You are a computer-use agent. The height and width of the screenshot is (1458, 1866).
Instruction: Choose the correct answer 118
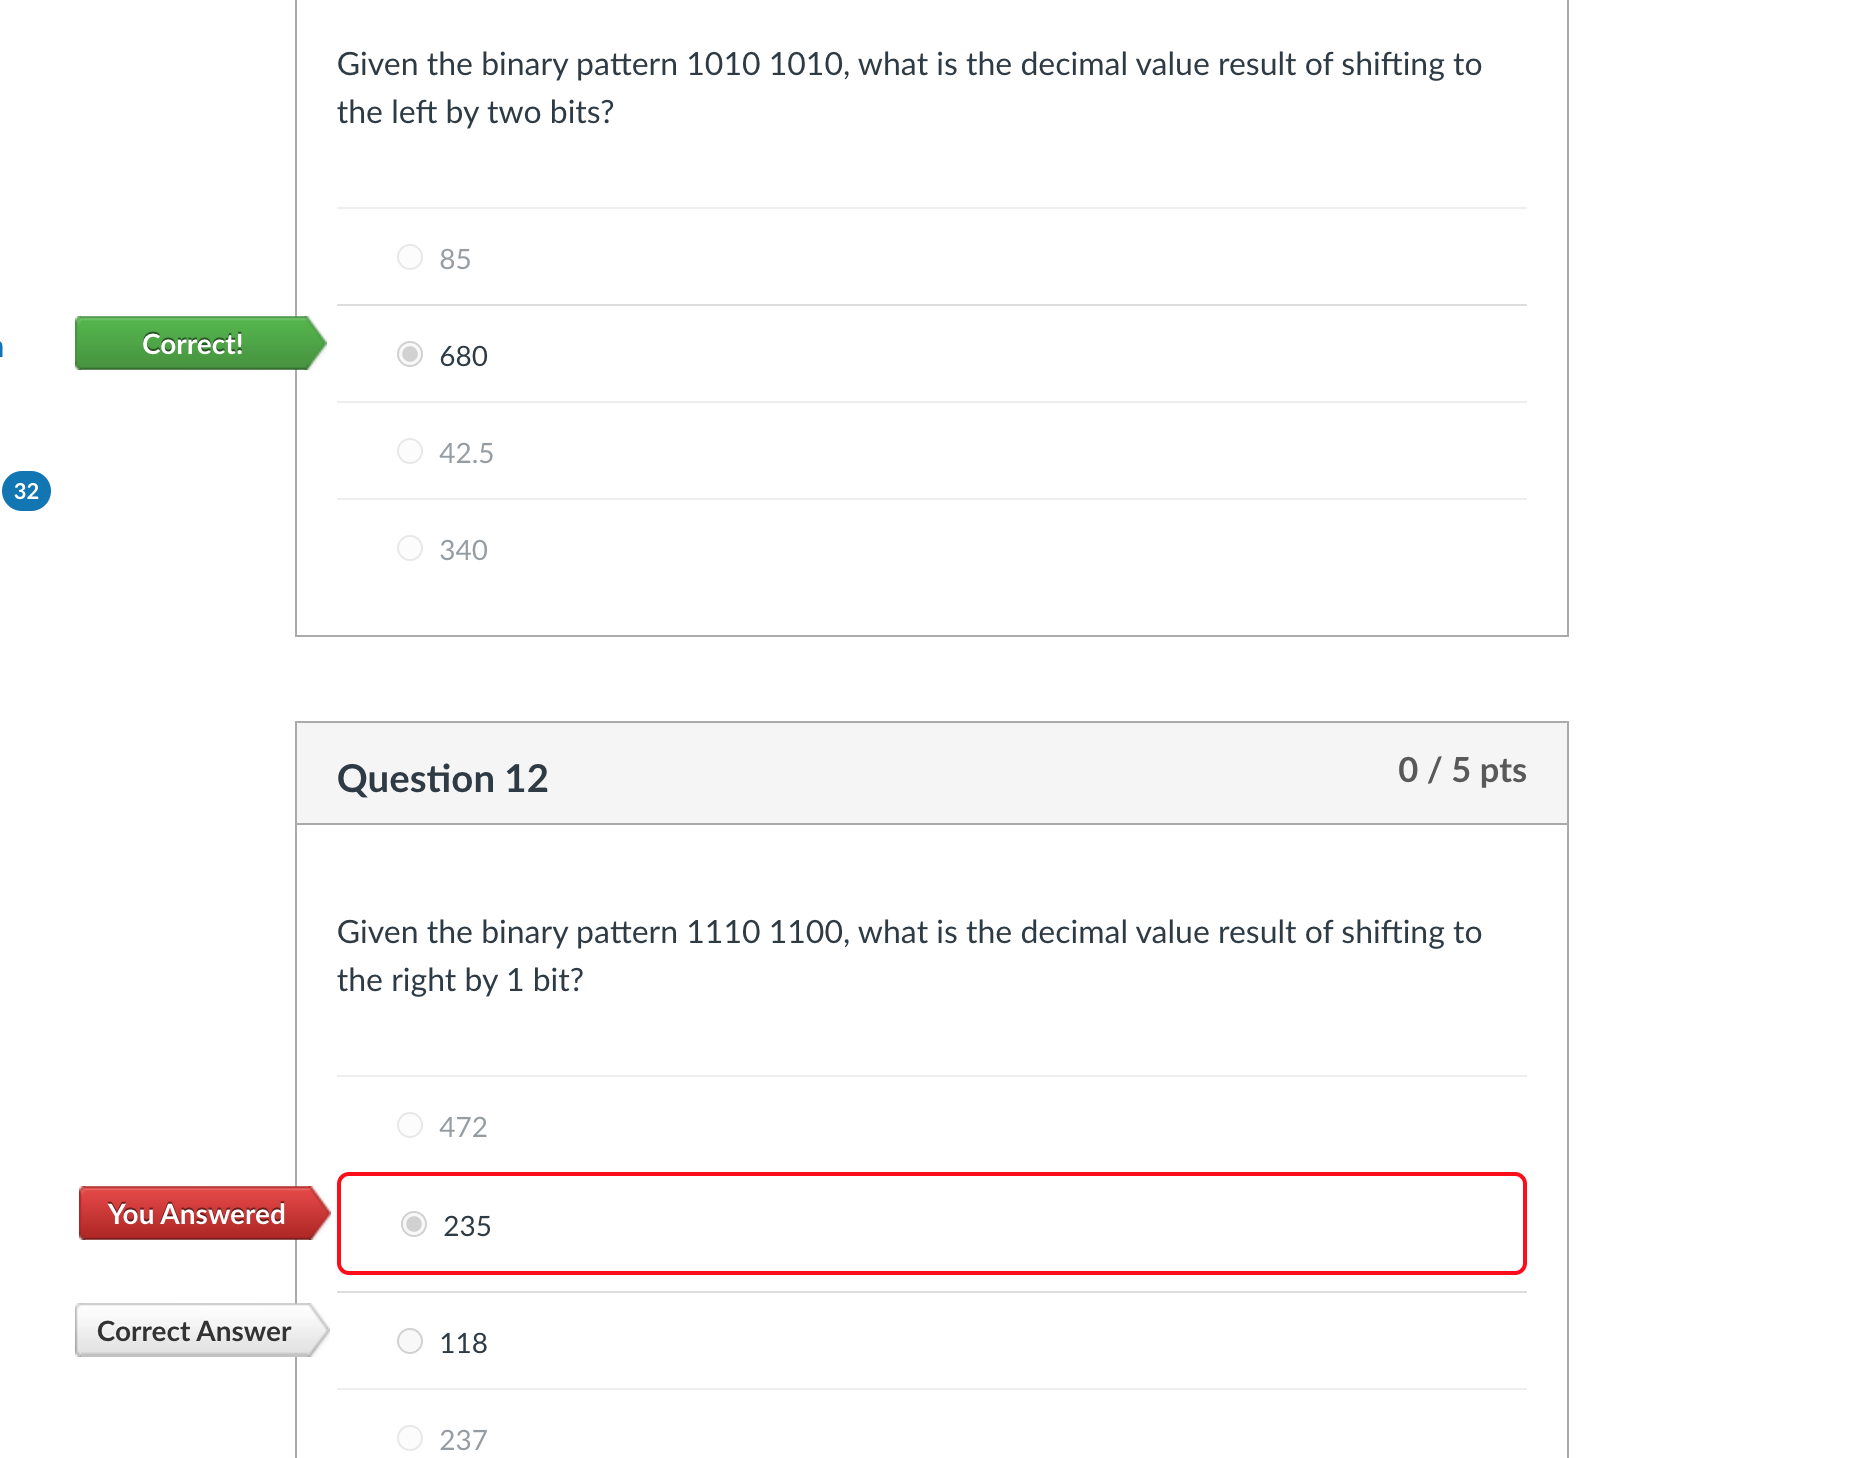coord(410,1341)
